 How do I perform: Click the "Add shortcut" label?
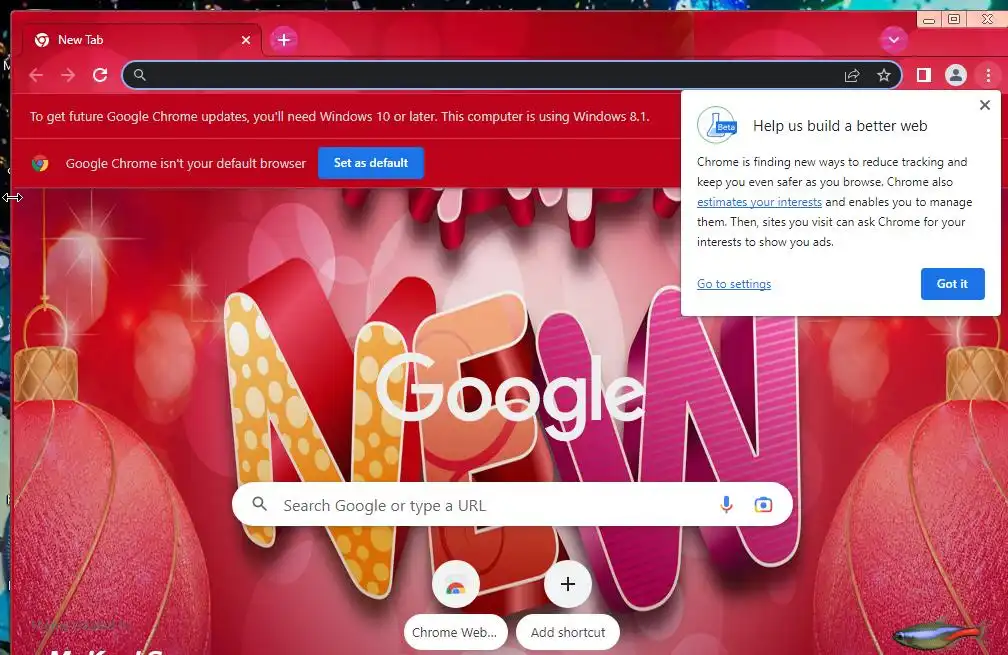point(568,633)
